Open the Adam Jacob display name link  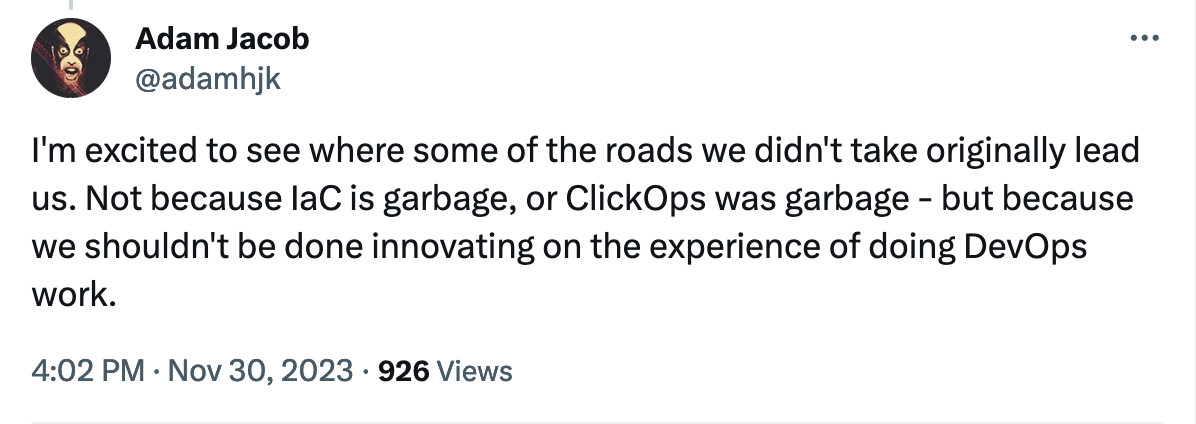tap(221, 39)
